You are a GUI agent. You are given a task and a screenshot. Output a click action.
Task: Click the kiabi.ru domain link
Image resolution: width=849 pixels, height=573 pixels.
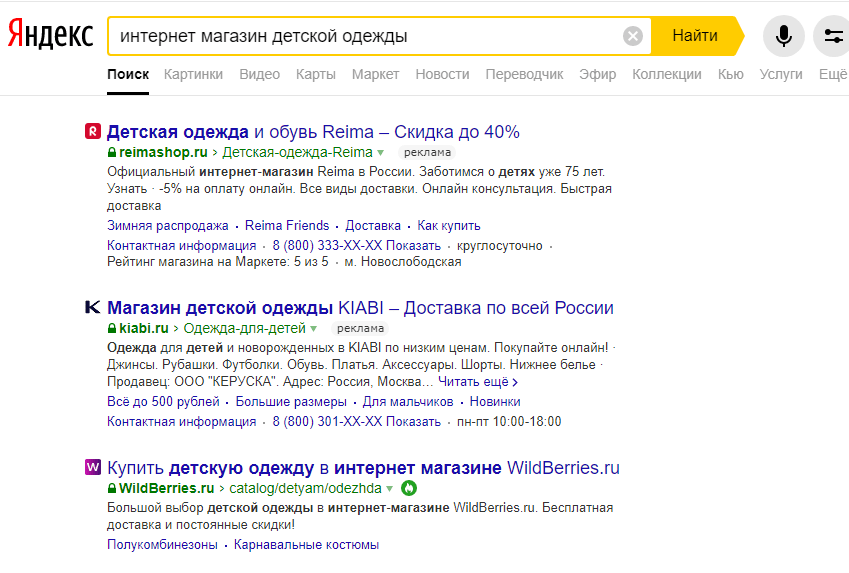pyautogui.click(x=143, y=328)
